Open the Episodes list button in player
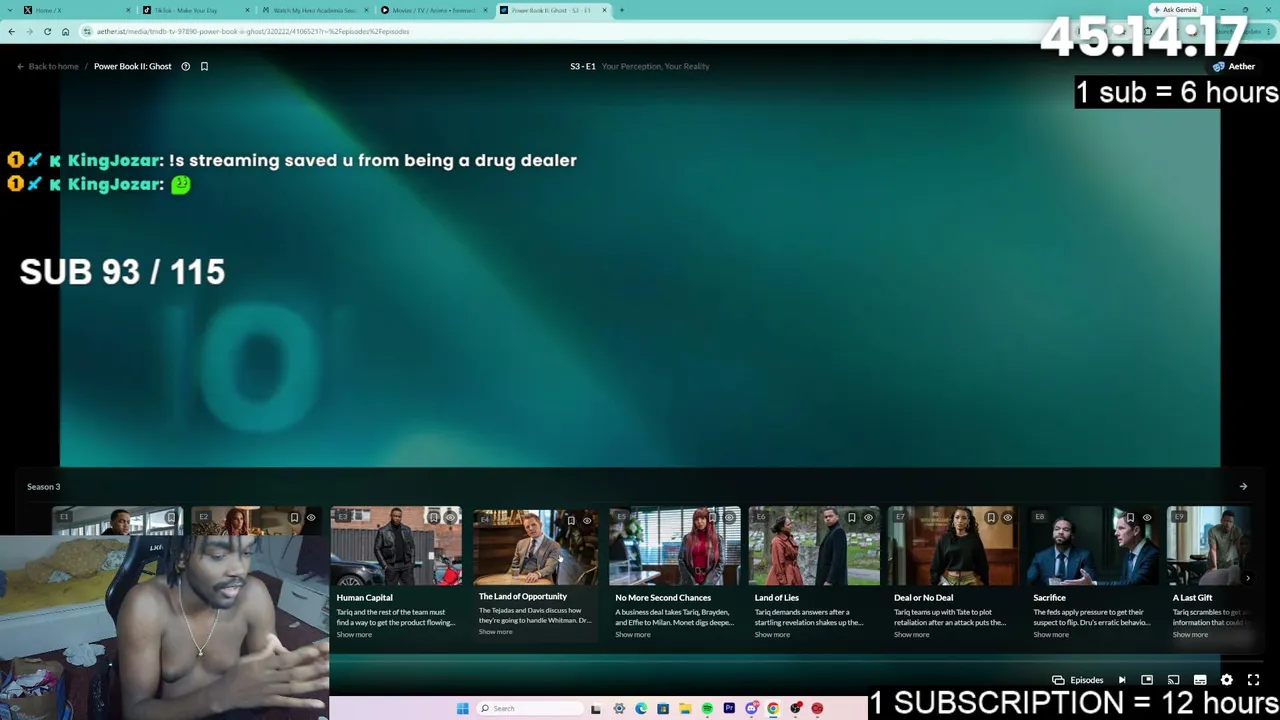This screenshot has width=1280, height=720. tap(1078, 680)
